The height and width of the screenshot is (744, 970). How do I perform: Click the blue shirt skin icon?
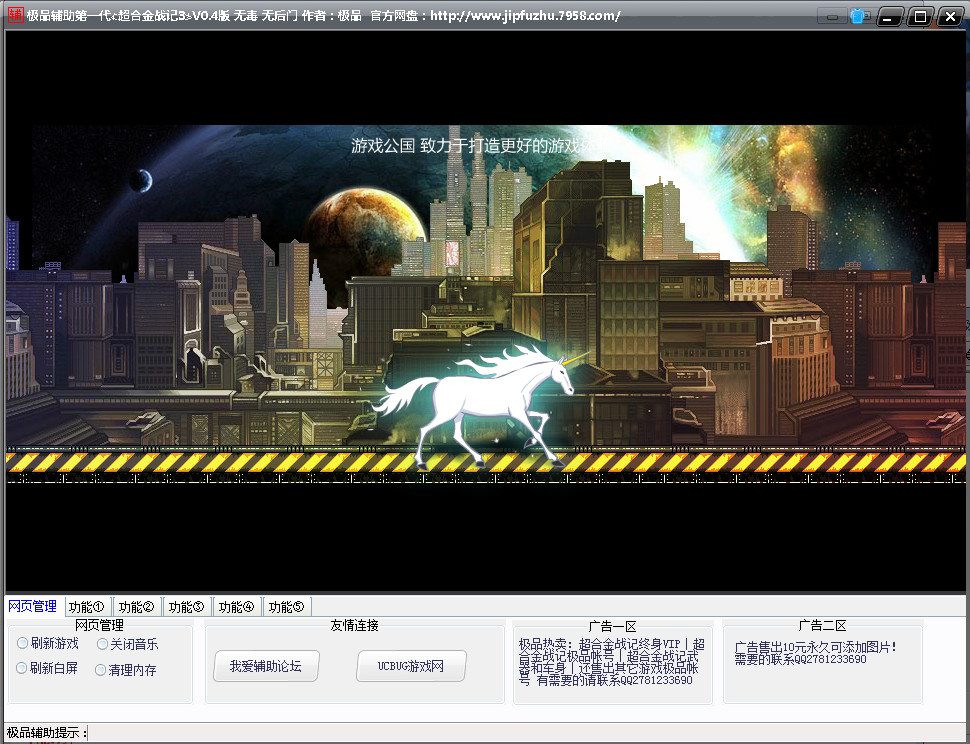coord(859,16)
